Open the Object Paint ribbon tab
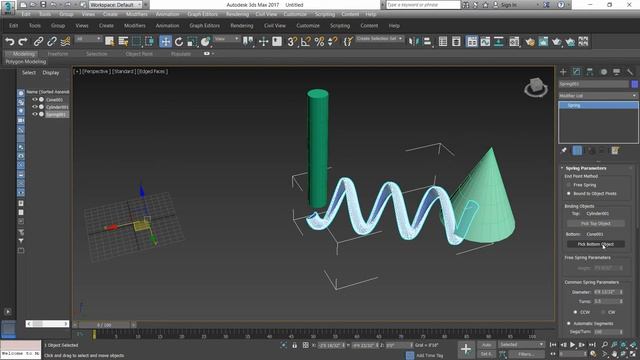 pyautogui.click(x=139, y=53)
